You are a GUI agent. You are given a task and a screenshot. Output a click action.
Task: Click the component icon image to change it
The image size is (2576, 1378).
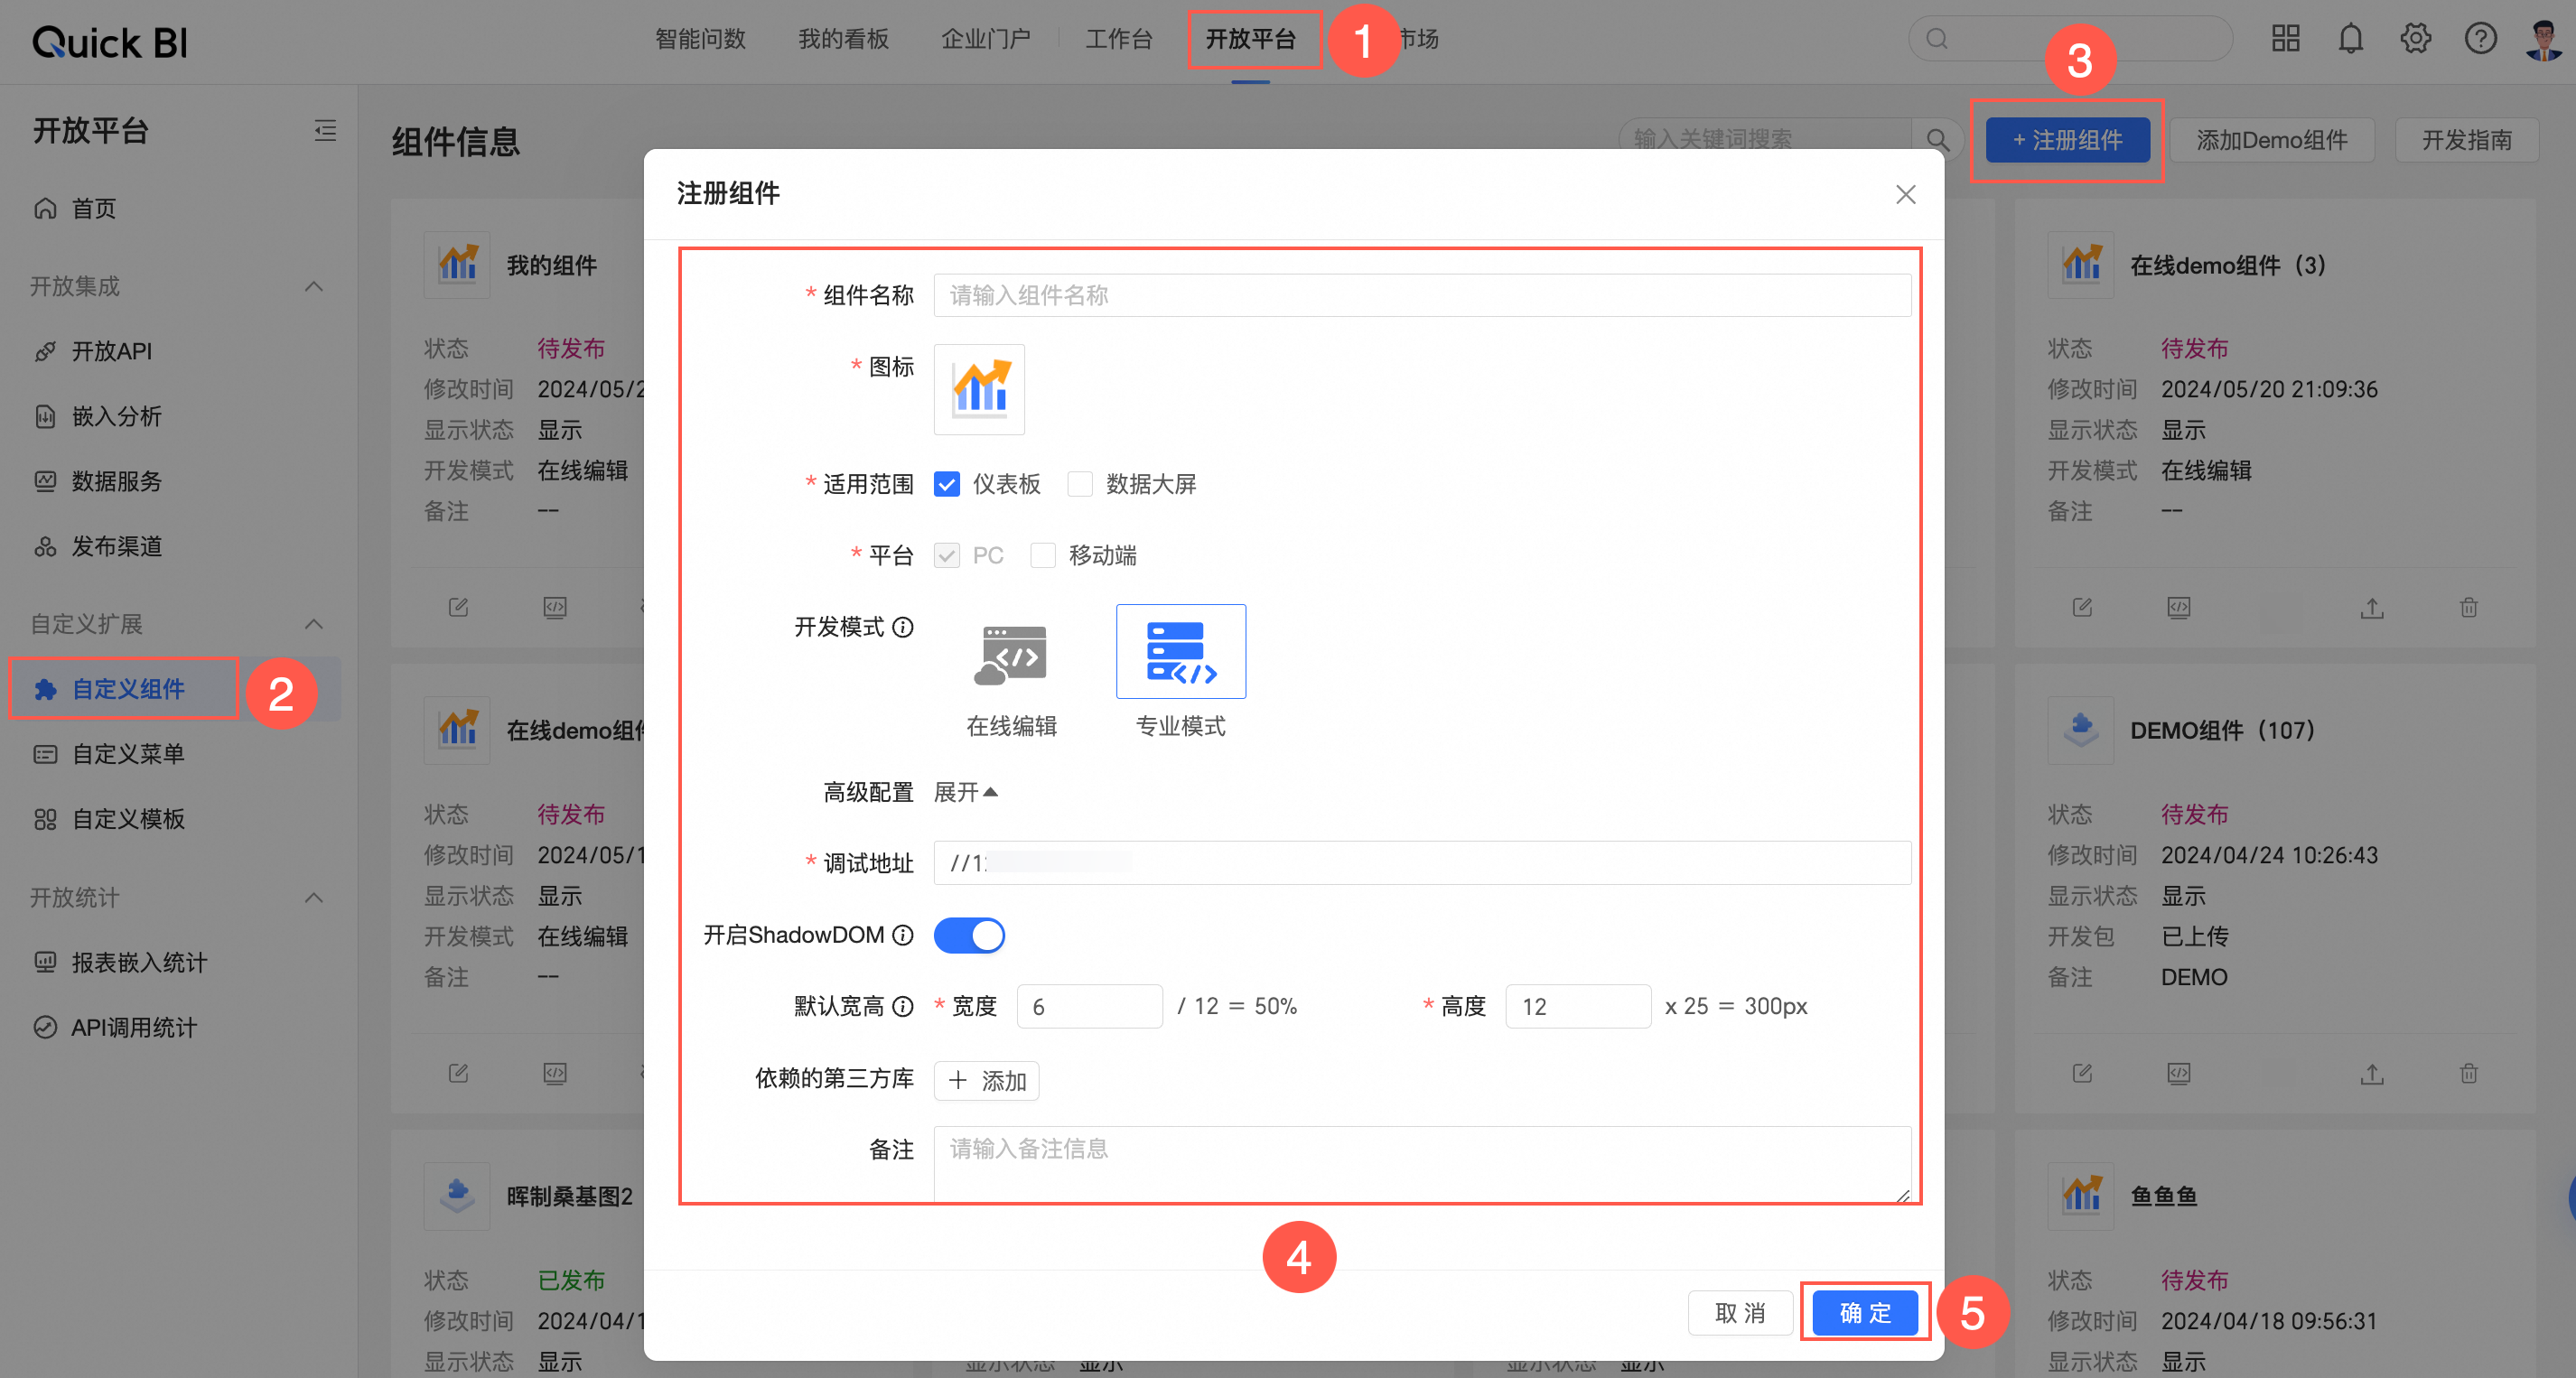click(x=979, y=389)
